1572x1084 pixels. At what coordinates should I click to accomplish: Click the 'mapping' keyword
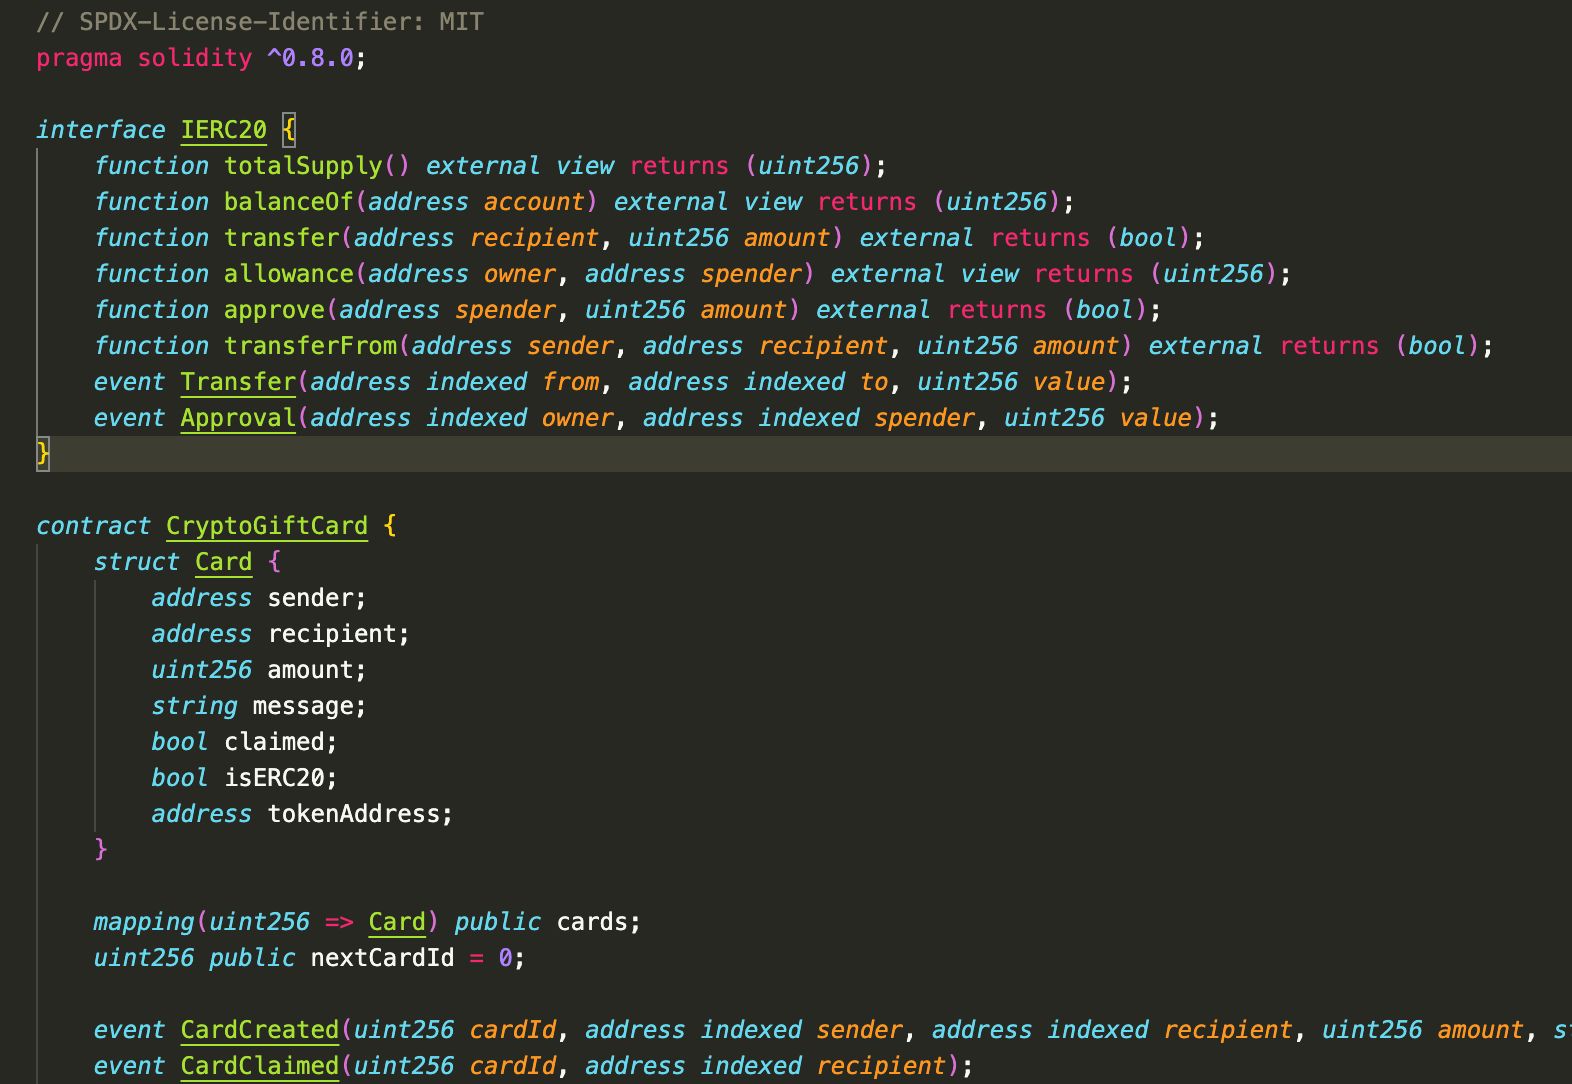click(x=144, y=922)
